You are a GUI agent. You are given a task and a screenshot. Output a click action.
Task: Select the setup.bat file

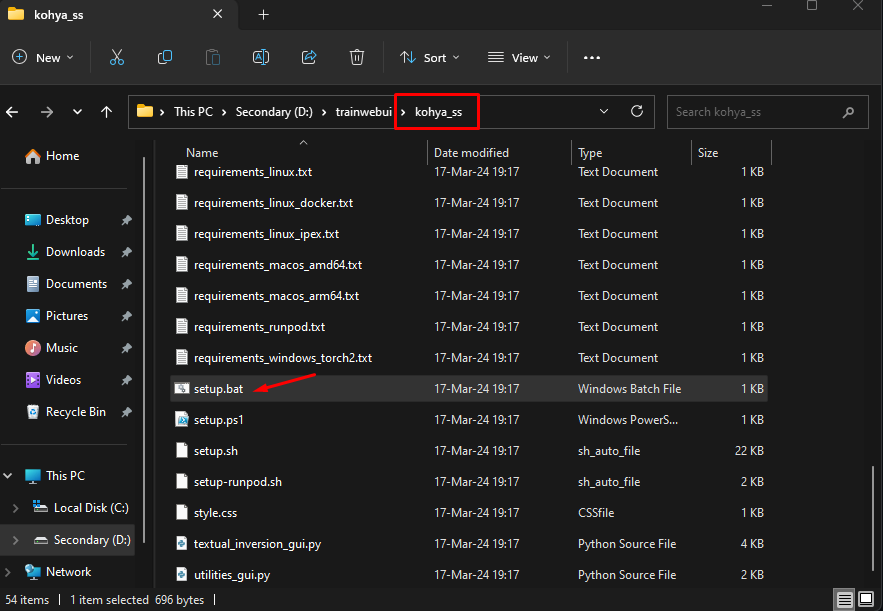(x=218, y=389)
